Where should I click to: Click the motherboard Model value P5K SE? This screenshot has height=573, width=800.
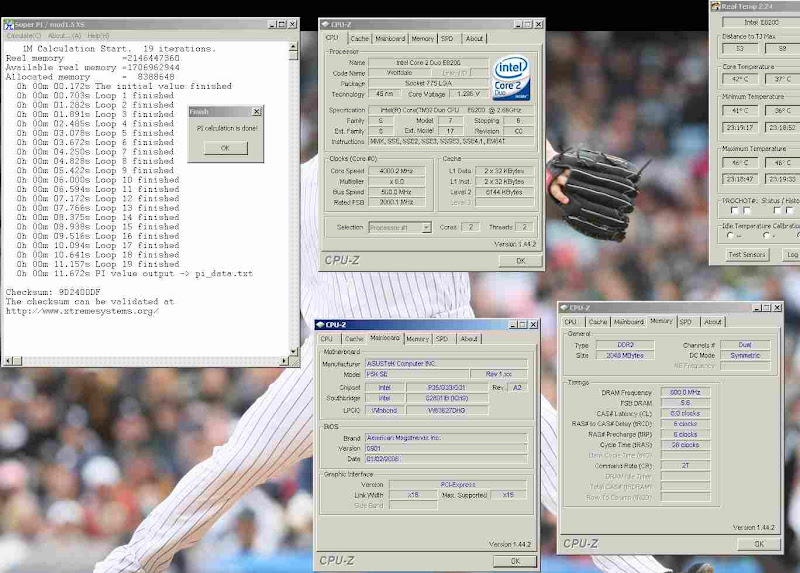pos(417,374)
